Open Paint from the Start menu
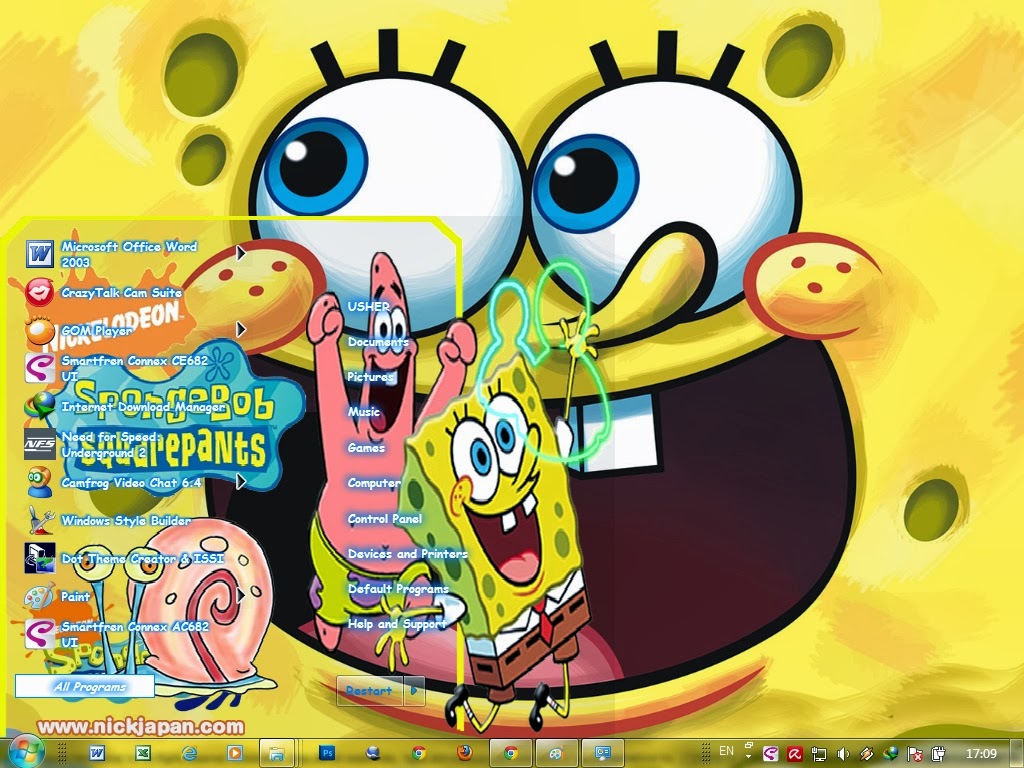Screen dimensions: 1024x768 click(77, 596)
